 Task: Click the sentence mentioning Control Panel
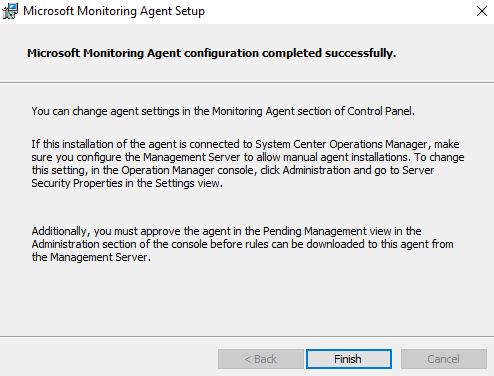(223, 111)
